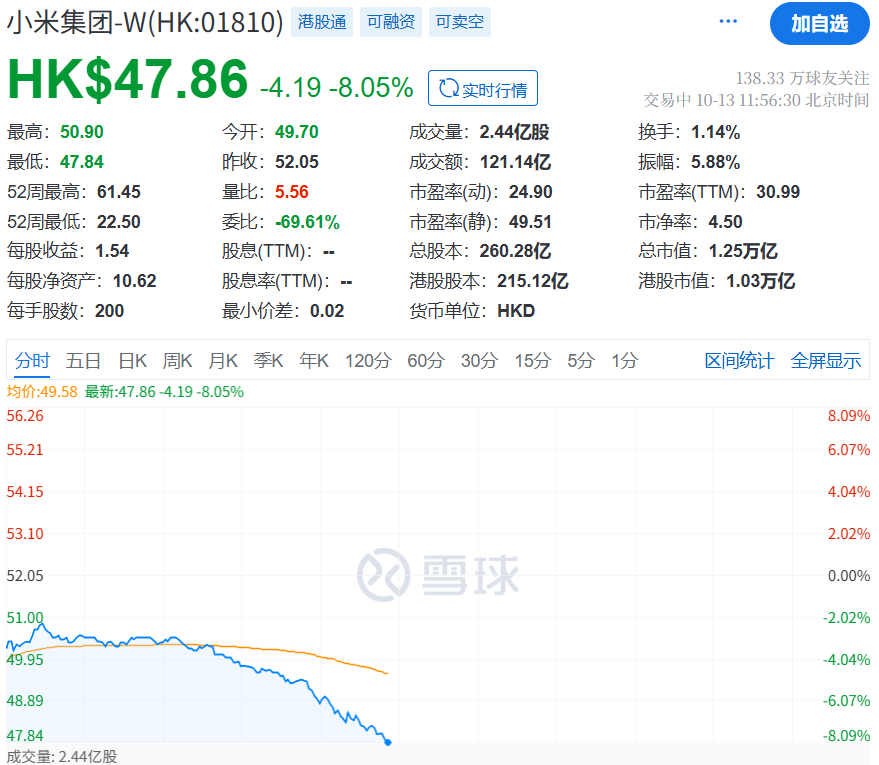
Task: Click the 加自选 button
Action: (x=819, y=24)
